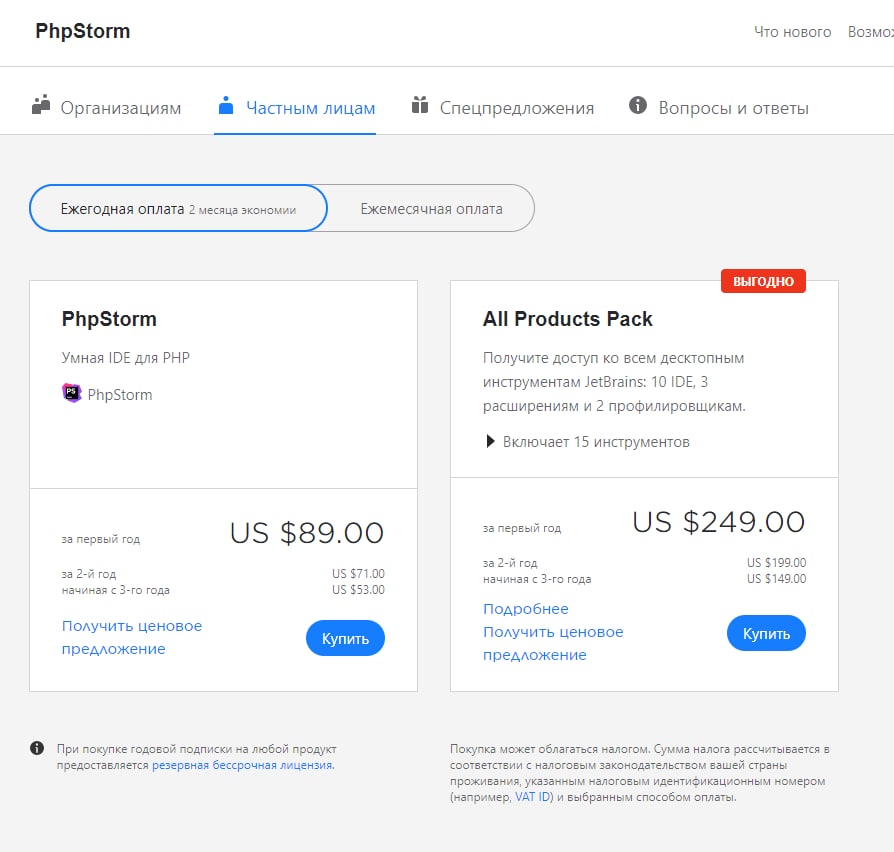
Task: Open Подробнее link for All Products Pack
Action: click(x=525, y=609)
